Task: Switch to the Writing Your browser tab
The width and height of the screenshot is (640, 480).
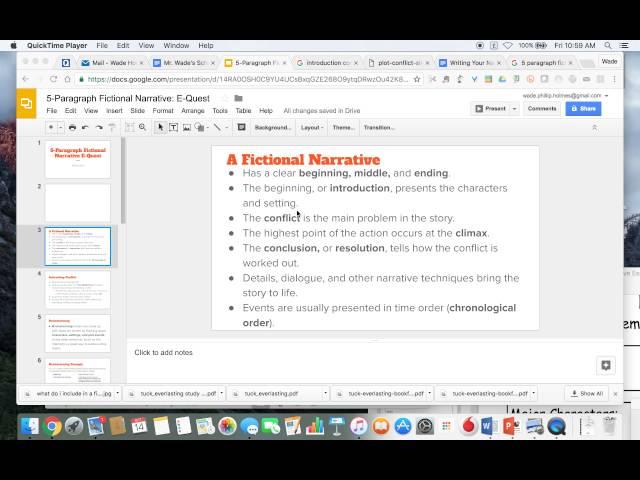Action: pyautogui.click(x=470, y=63)
